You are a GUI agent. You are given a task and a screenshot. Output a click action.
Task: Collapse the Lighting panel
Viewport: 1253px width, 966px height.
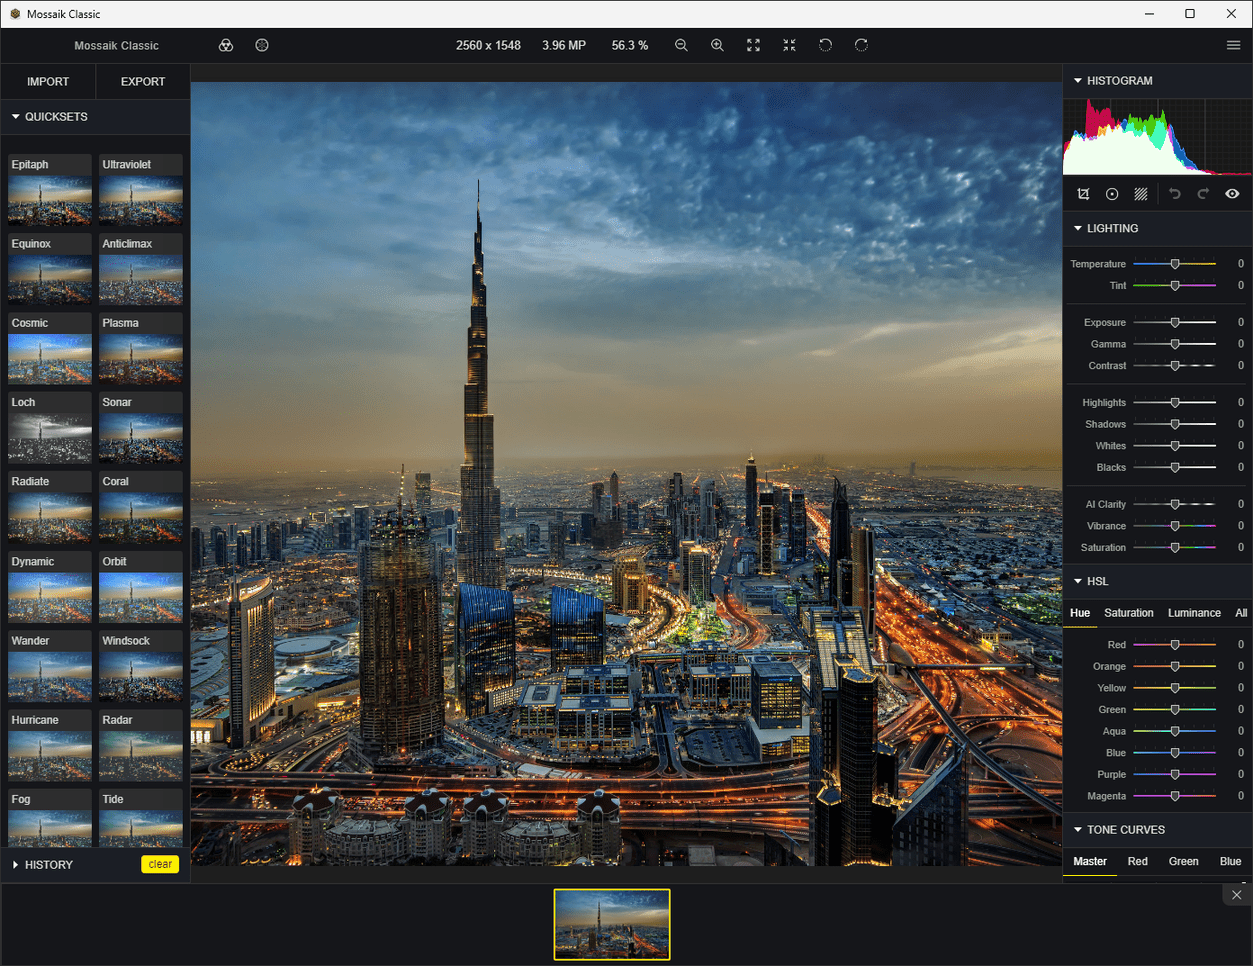pyautogui.click(x=1078, y=229)
